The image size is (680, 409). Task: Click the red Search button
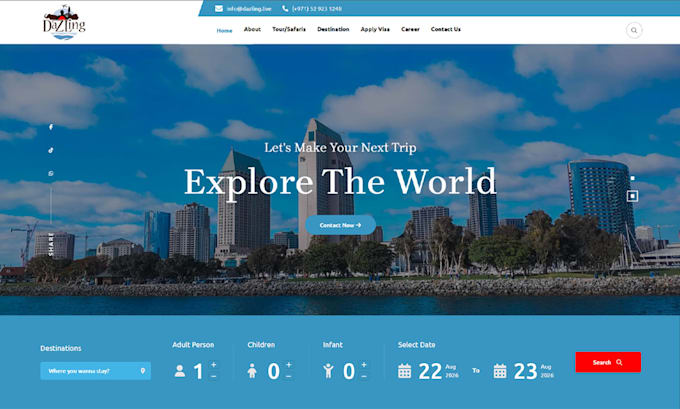click(x=608, y=362)
